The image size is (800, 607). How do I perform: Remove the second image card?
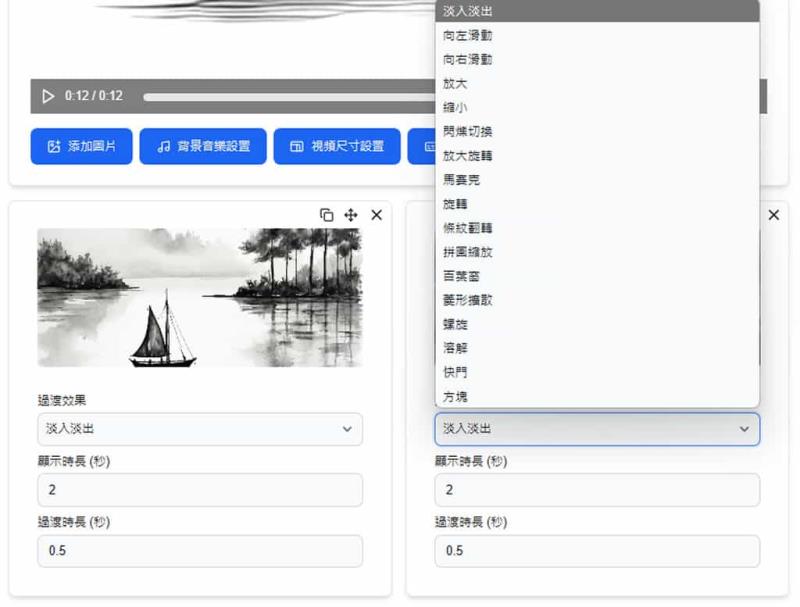click(x=773, y=215)
